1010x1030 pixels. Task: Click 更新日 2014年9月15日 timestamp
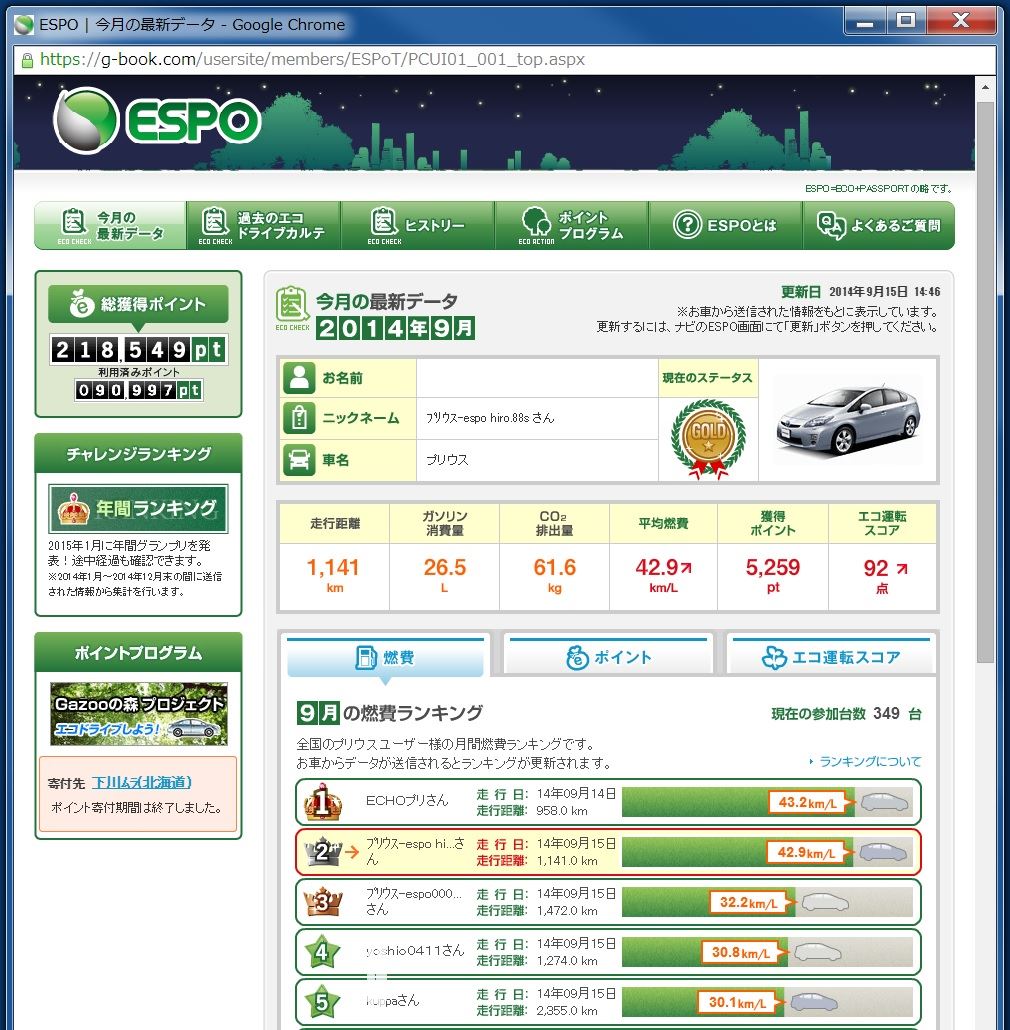pyautogui.click(x=860, y=292)
